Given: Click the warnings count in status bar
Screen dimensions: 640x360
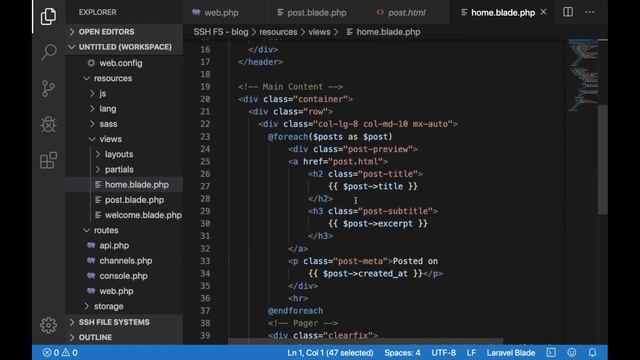Looking at the screenshot, I should coord(69,353).
